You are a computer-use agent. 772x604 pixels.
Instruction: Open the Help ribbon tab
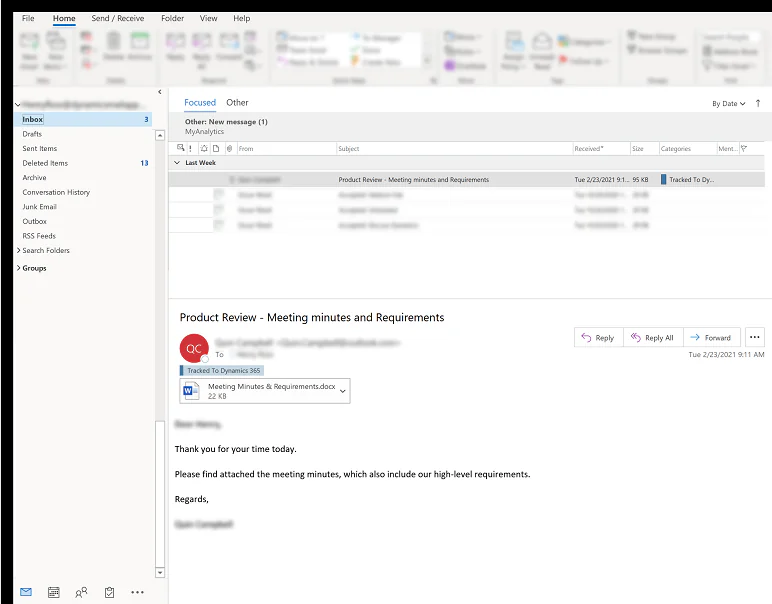coord(241,18)
